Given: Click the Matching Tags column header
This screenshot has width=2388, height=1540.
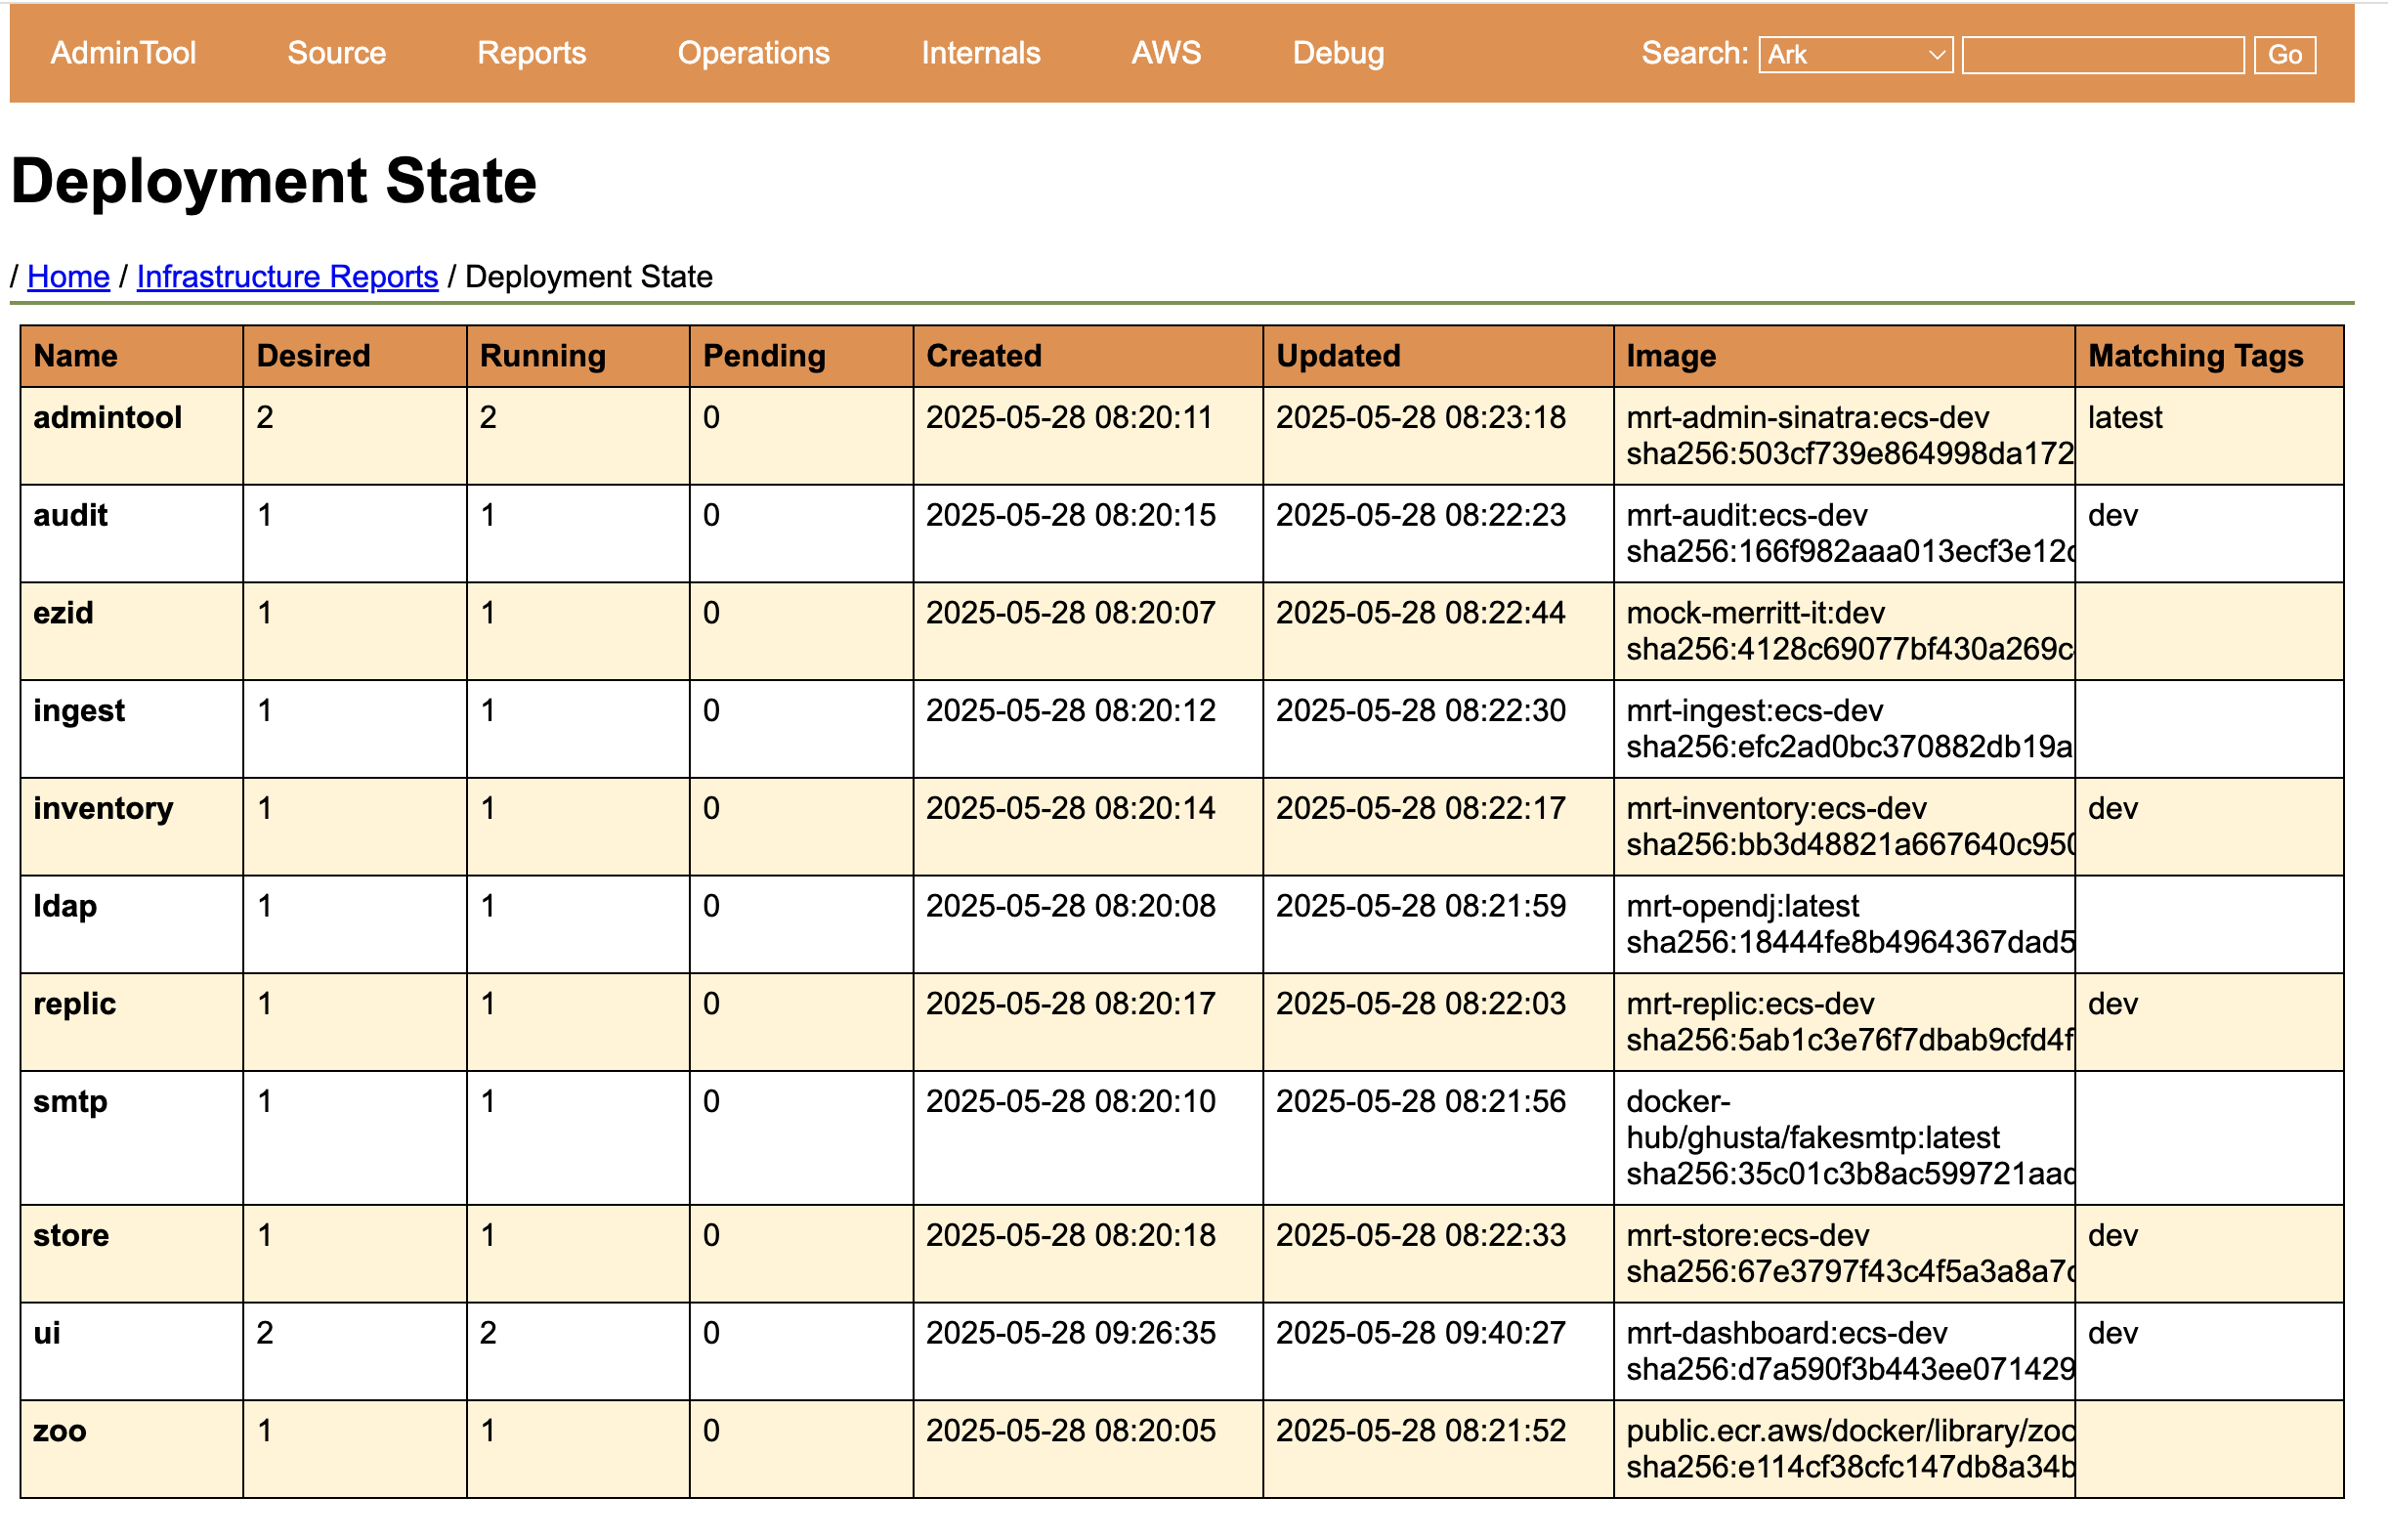Looking at the screenshot, I should click(2209, 356).
